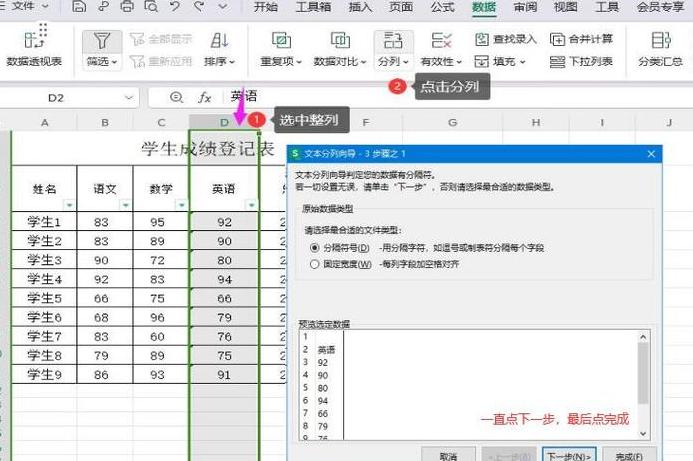Click the 填充 fill button
Viewport: 693px width, 461px height.
(x=500, y=61)
